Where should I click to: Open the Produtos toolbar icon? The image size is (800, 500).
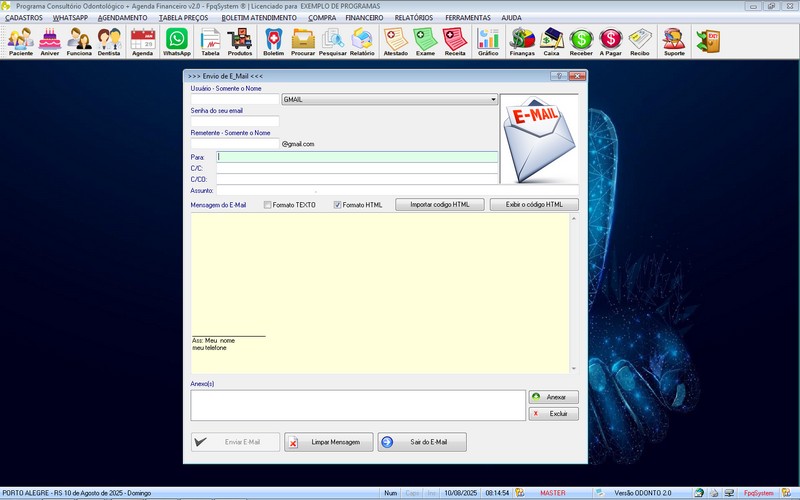[240, 41]
